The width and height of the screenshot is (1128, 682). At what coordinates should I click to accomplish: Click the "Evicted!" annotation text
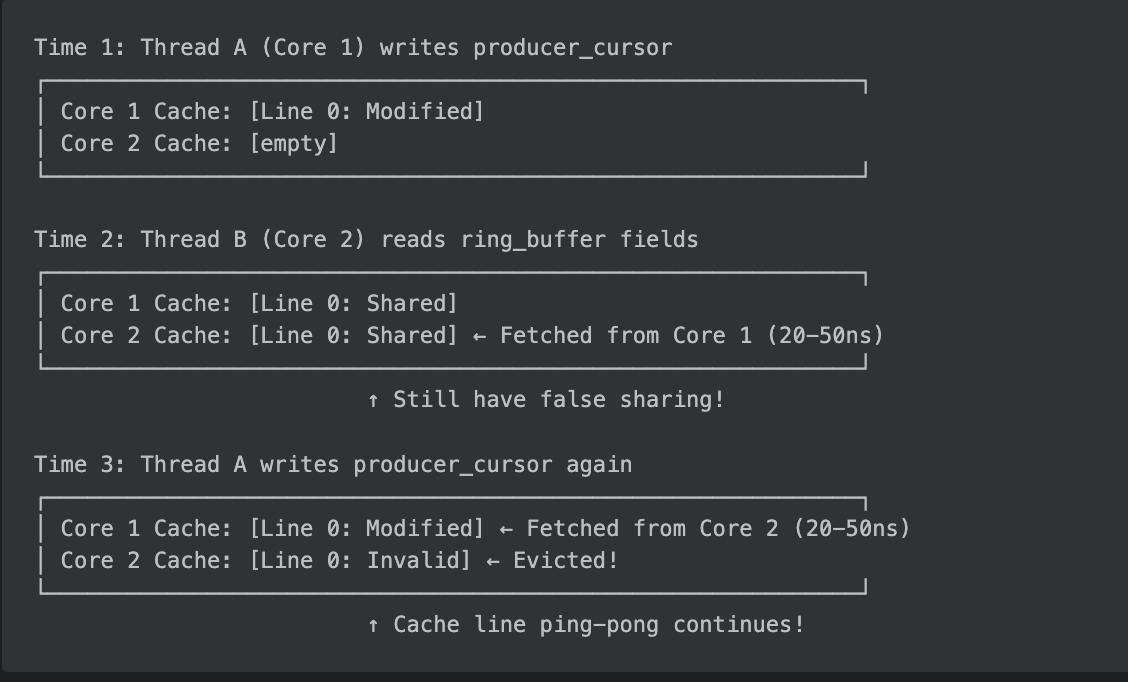[566, 560]
